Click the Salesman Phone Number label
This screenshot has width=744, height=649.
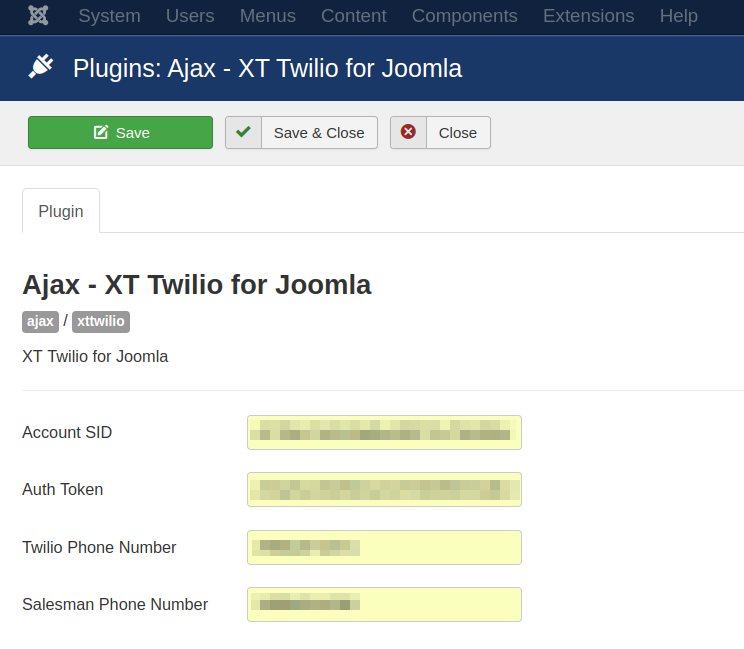tap(115, 604)
